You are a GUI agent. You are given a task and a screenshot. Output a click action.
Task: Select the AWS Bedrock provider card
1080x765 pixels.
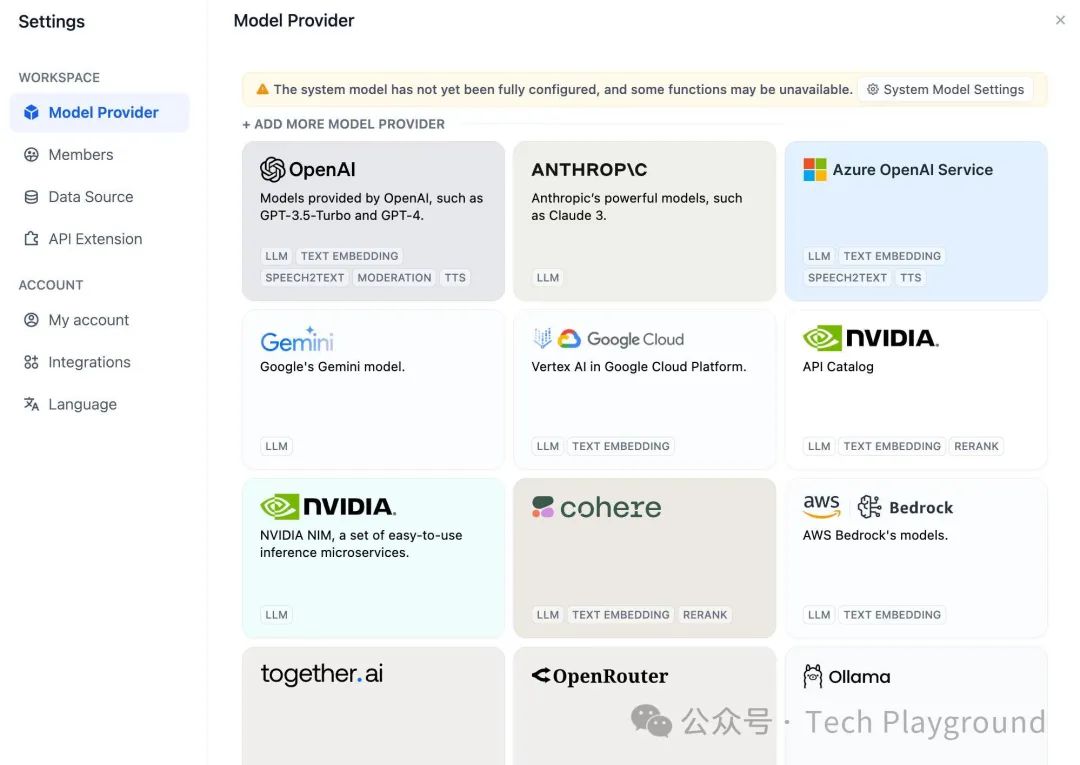916,557
